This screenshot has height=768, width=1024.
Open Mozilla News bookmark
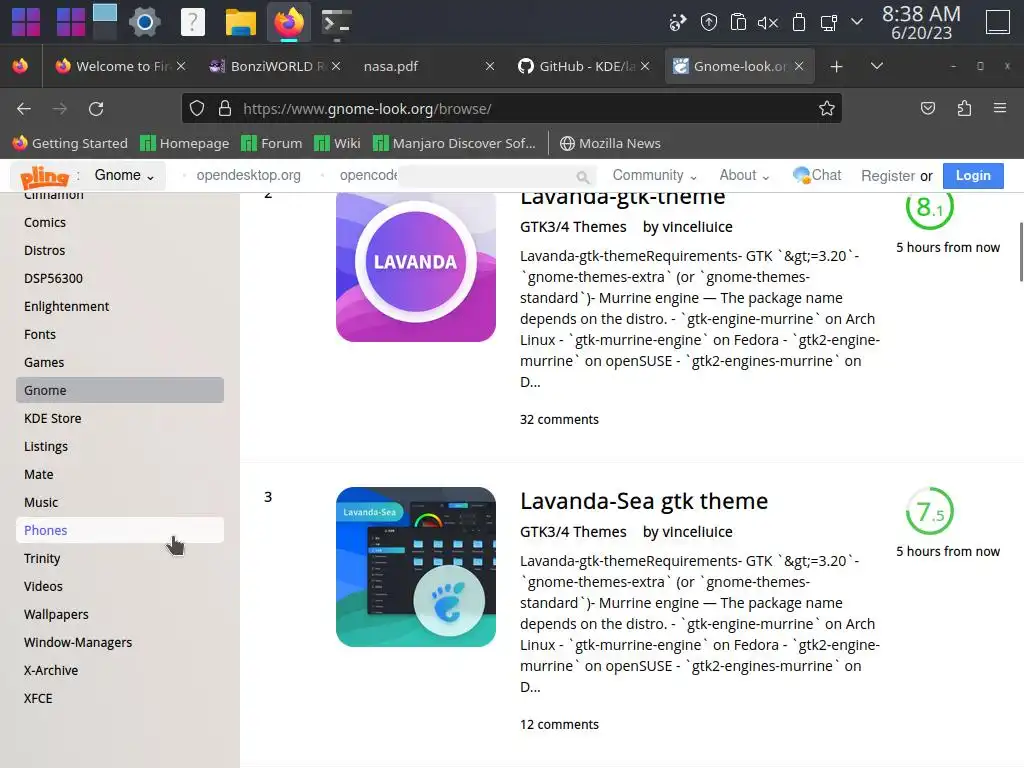pyautogui.click(x=611, y=143)
